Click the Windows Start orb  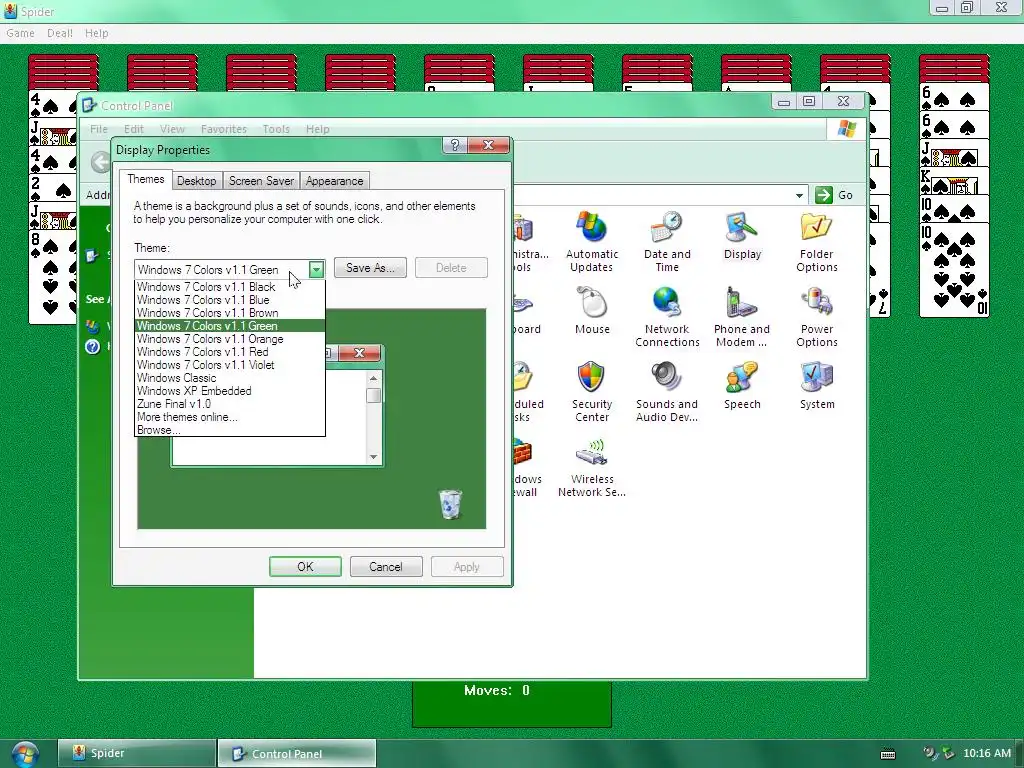pos(25,754)
